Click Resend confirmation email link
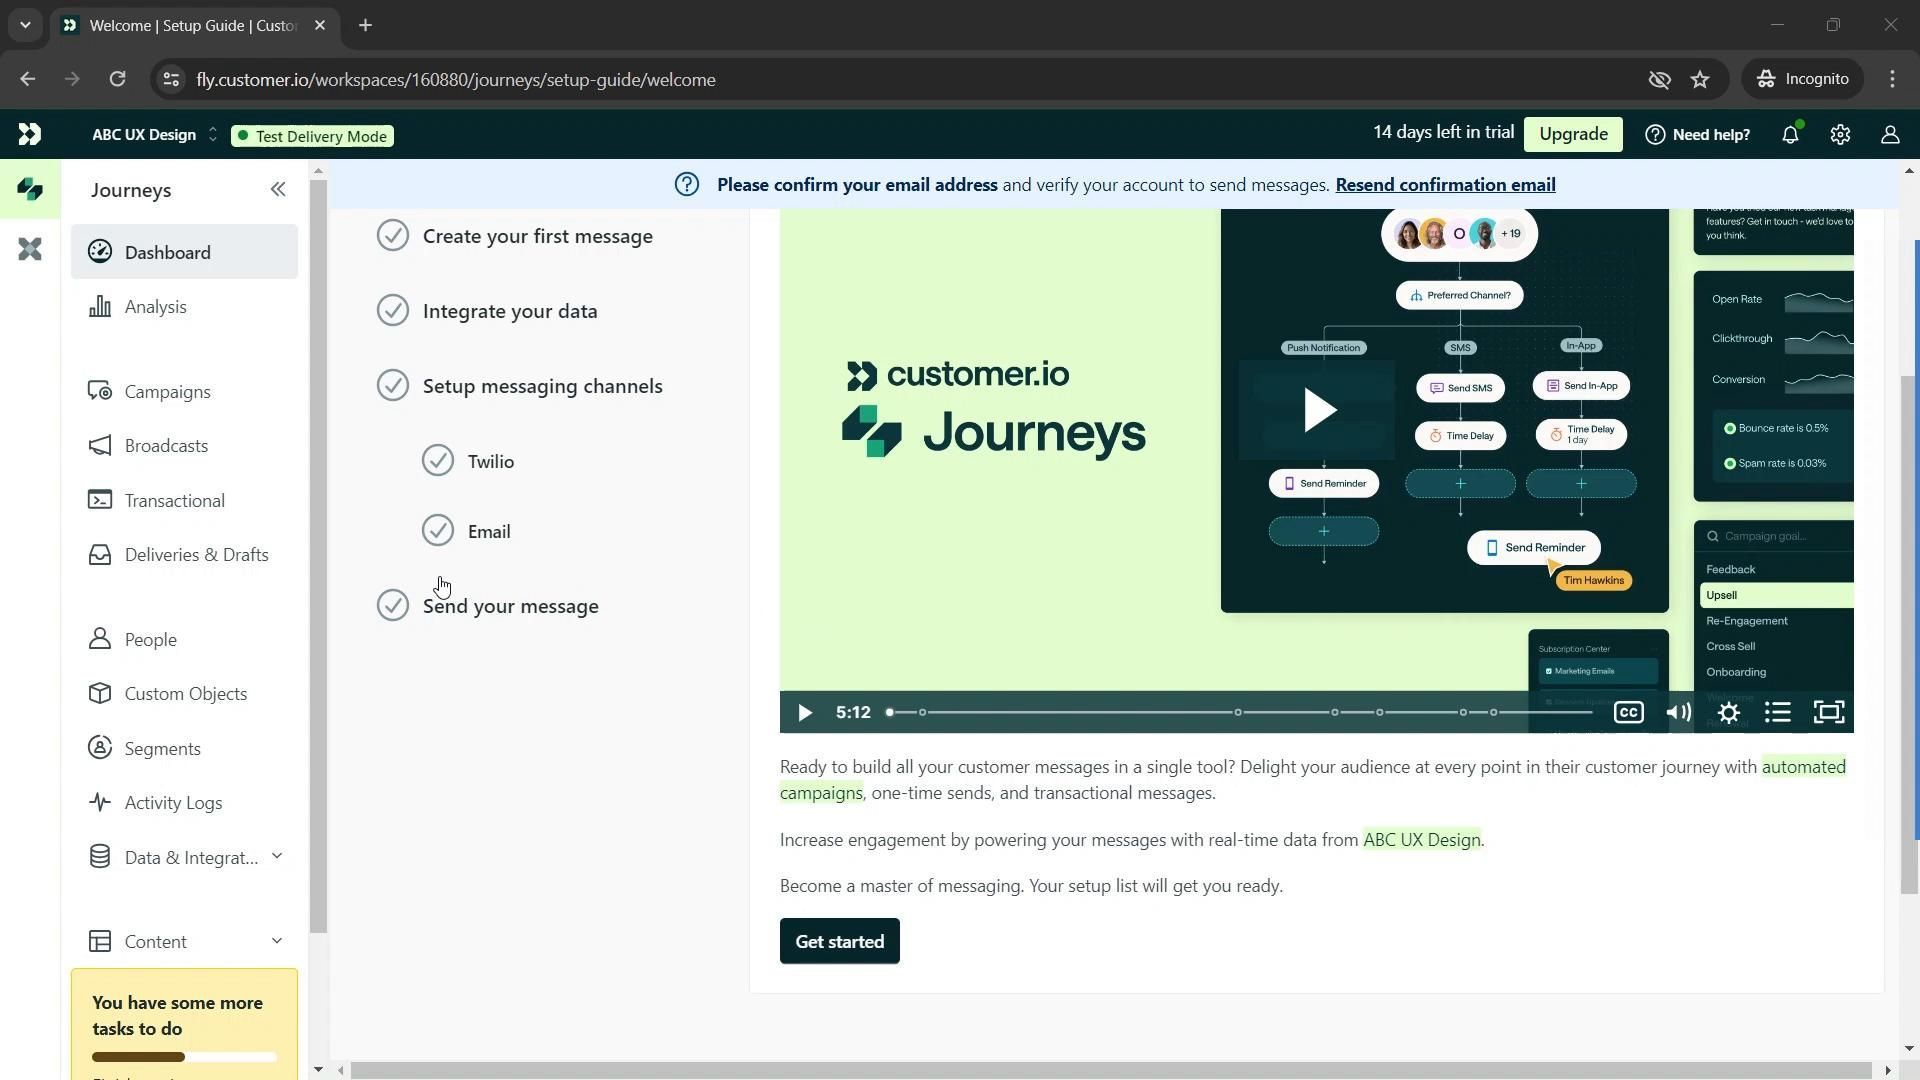This screenshot has width=1920, height=1080. (x=1445, y=185)
